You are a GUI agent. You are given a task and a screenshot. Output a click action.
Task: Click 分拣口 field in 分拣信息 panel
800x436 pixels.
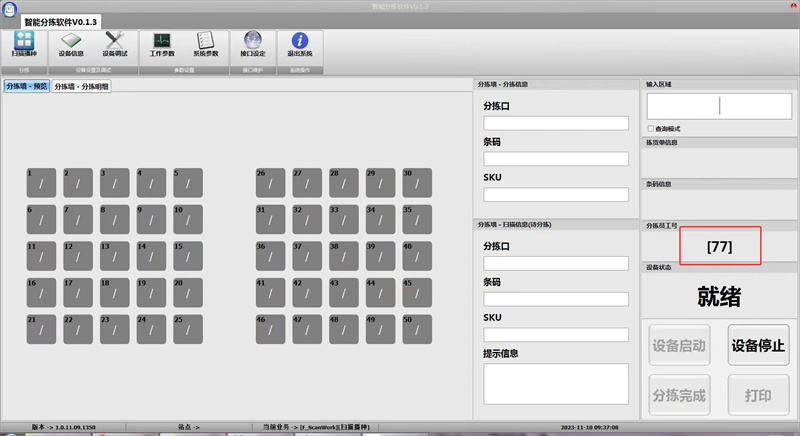556,123
